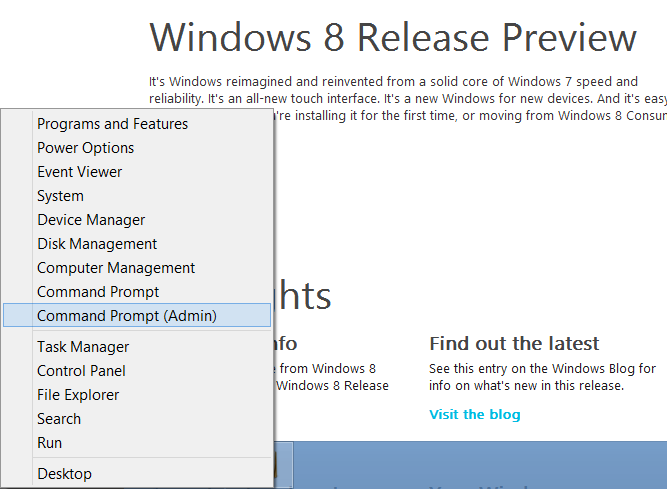Viewport: 667px width, 489px height.
Task: Click the Windows 8 Release Preview title
Action: click(x=393, y=37)
